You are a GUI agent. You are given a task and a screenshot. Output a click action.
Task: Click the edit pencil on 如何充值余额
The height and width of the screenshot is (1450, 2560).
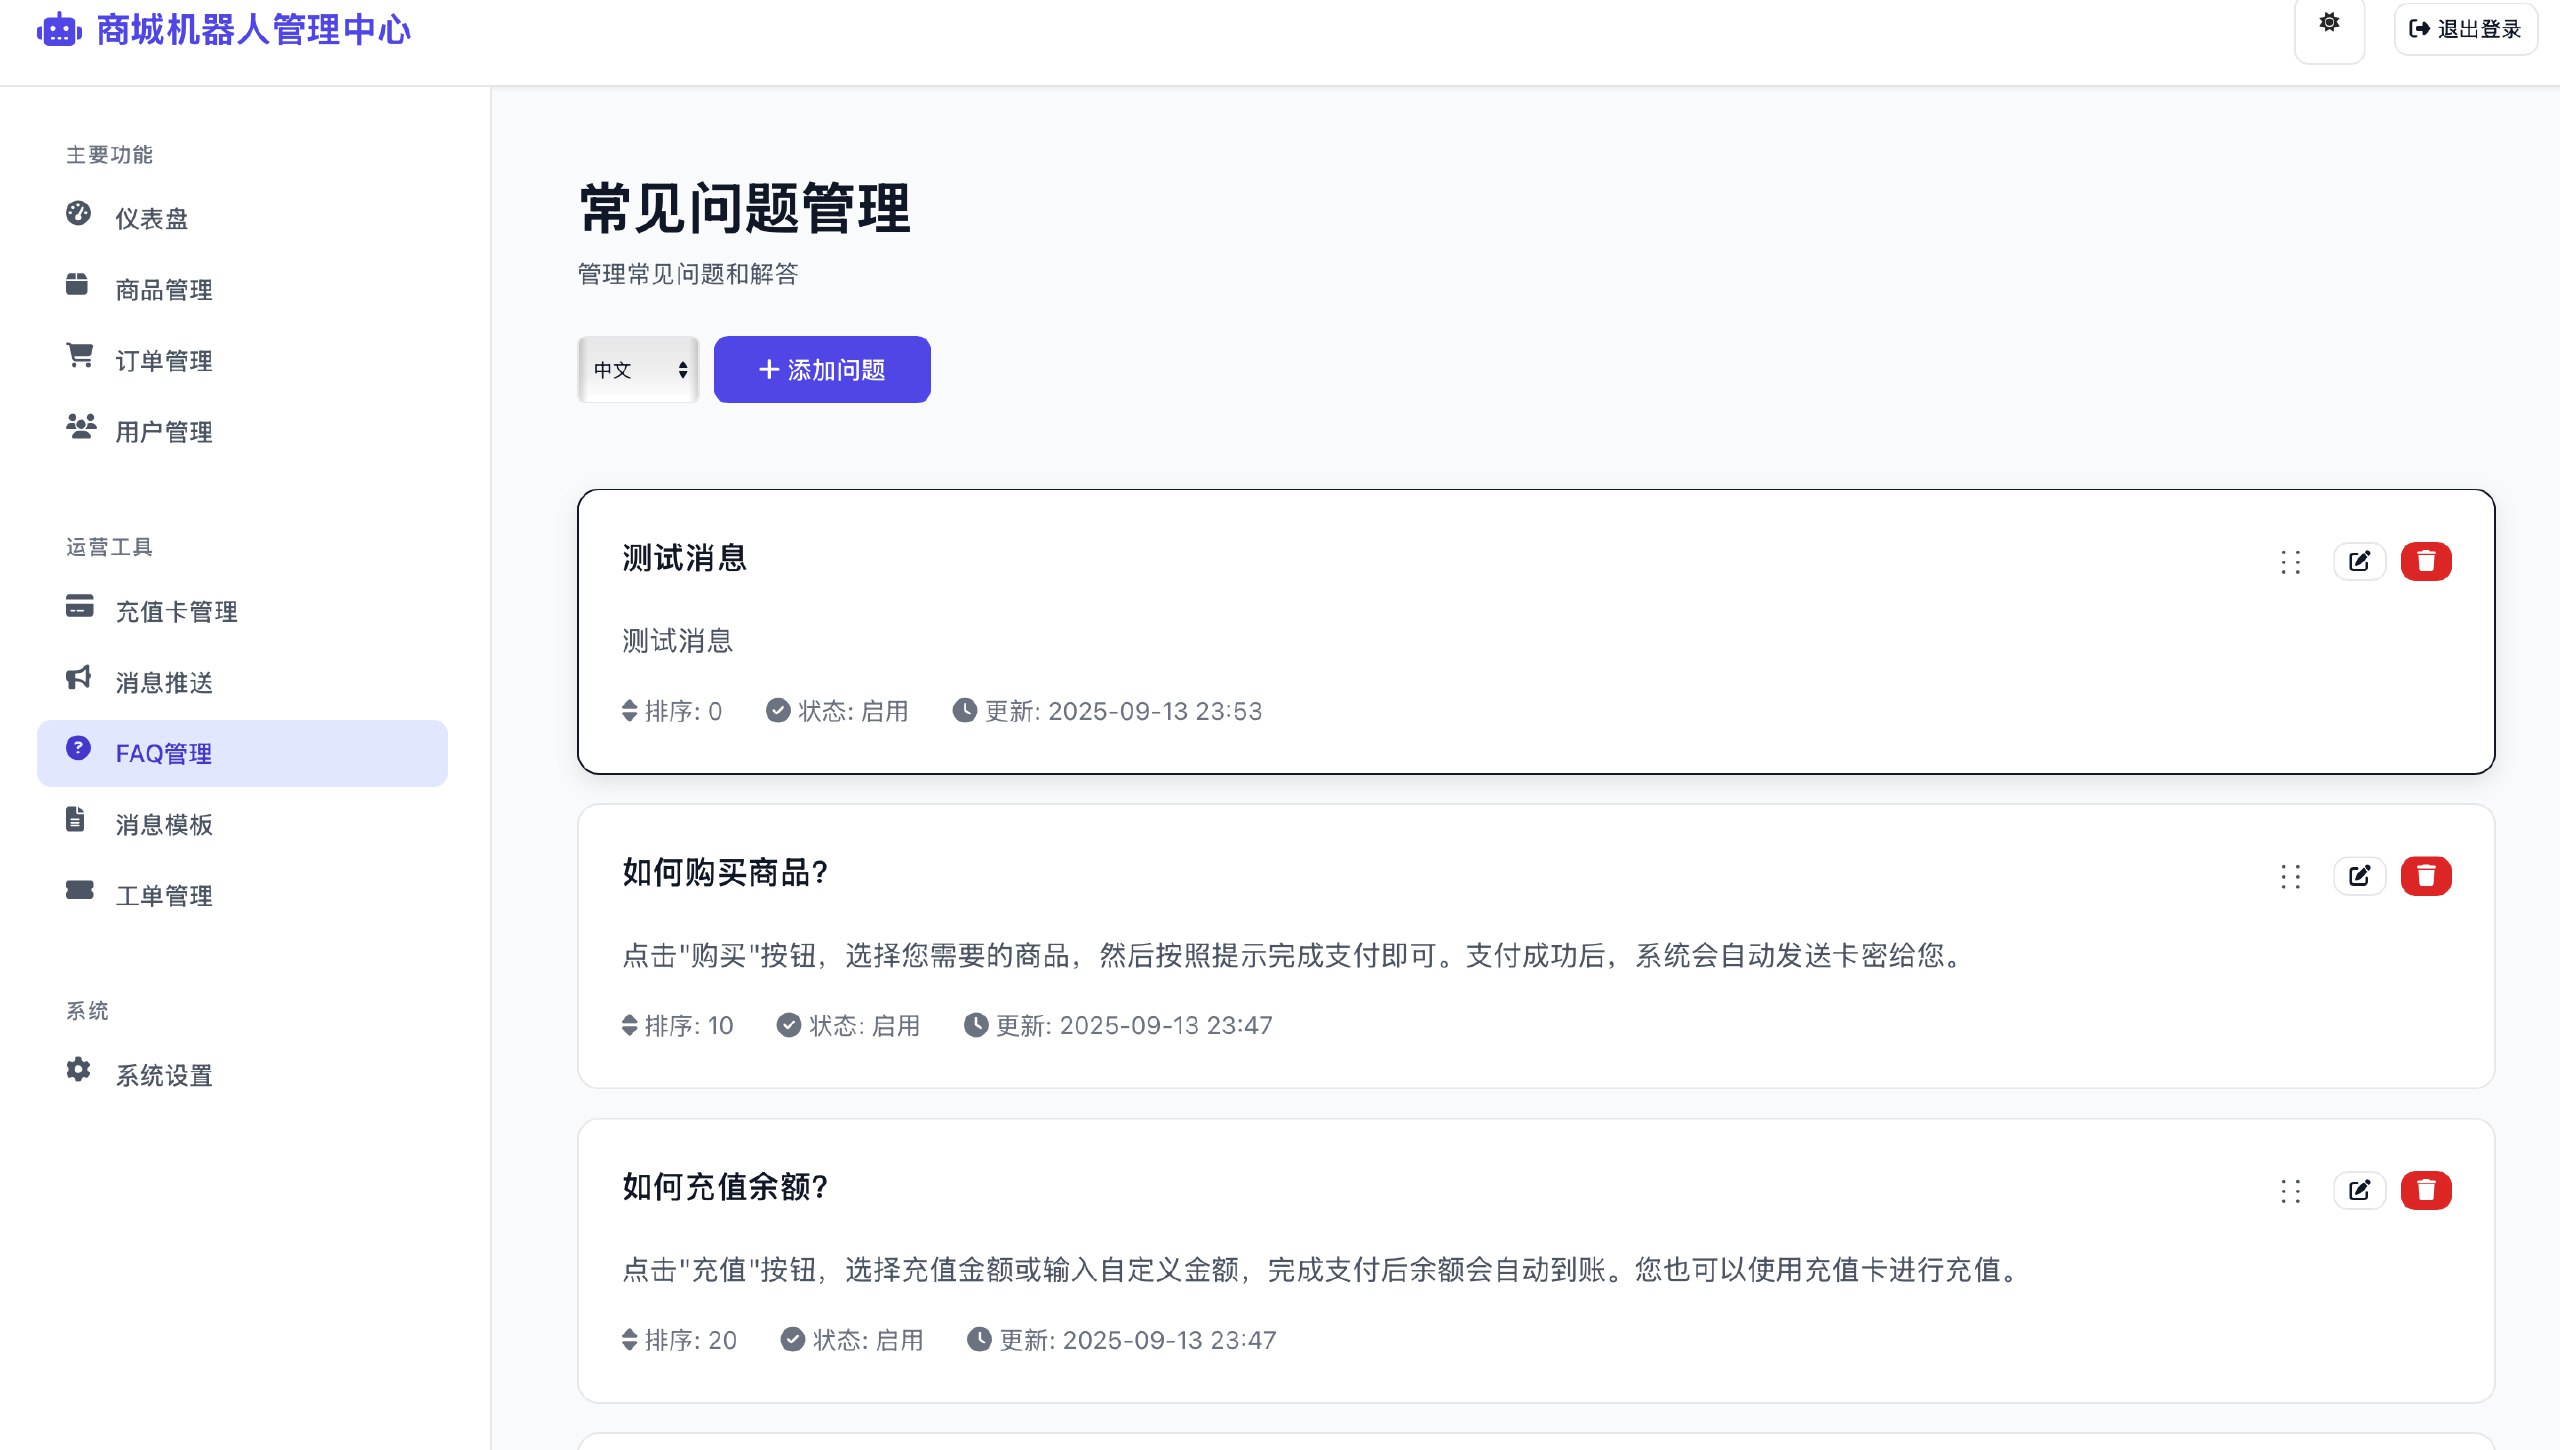coord(2359,1190)
